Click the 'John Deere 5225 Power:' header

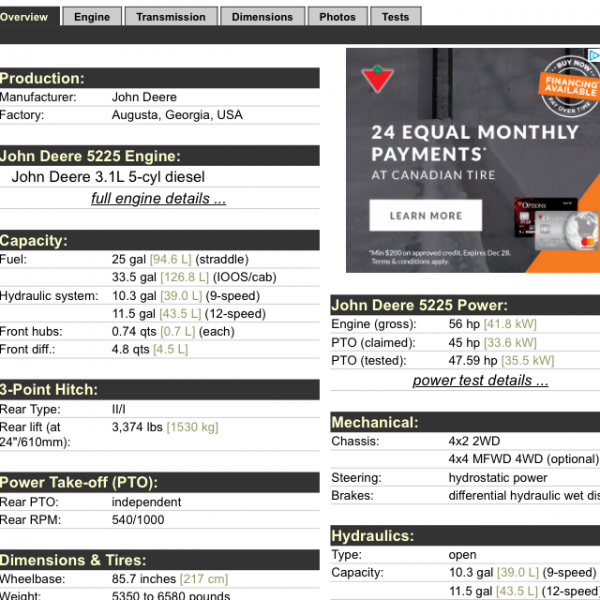point(465,305)
